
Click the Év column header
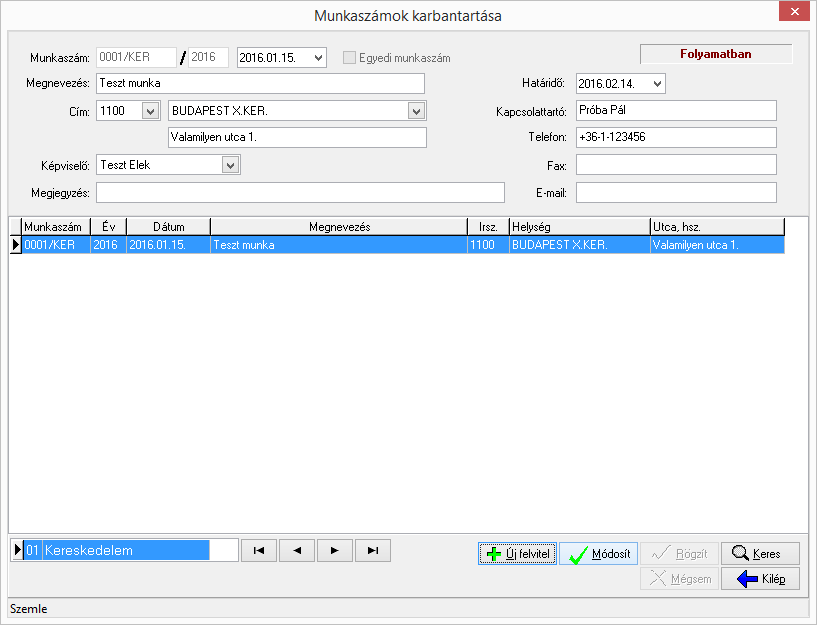point(109,227)
